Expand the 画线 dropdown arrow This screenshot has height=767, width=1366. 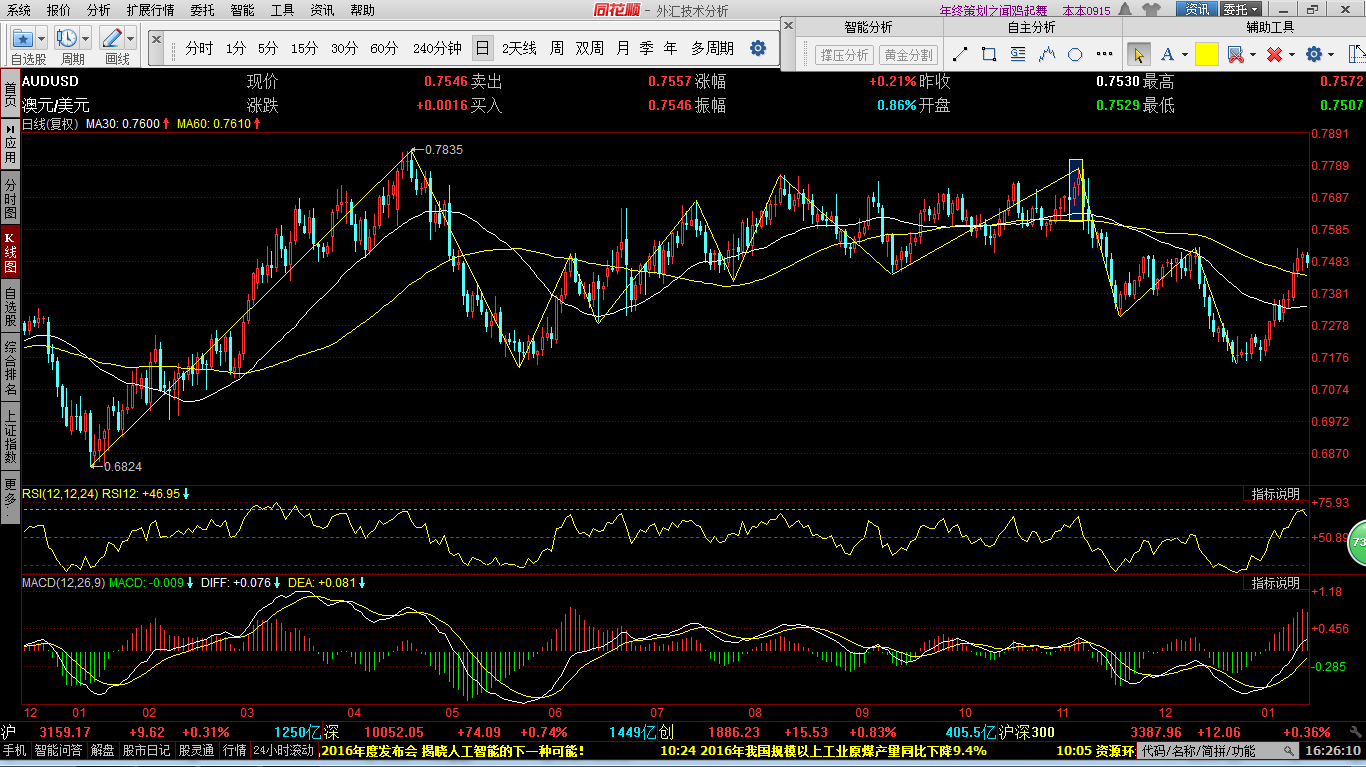(x=130, y=39)
